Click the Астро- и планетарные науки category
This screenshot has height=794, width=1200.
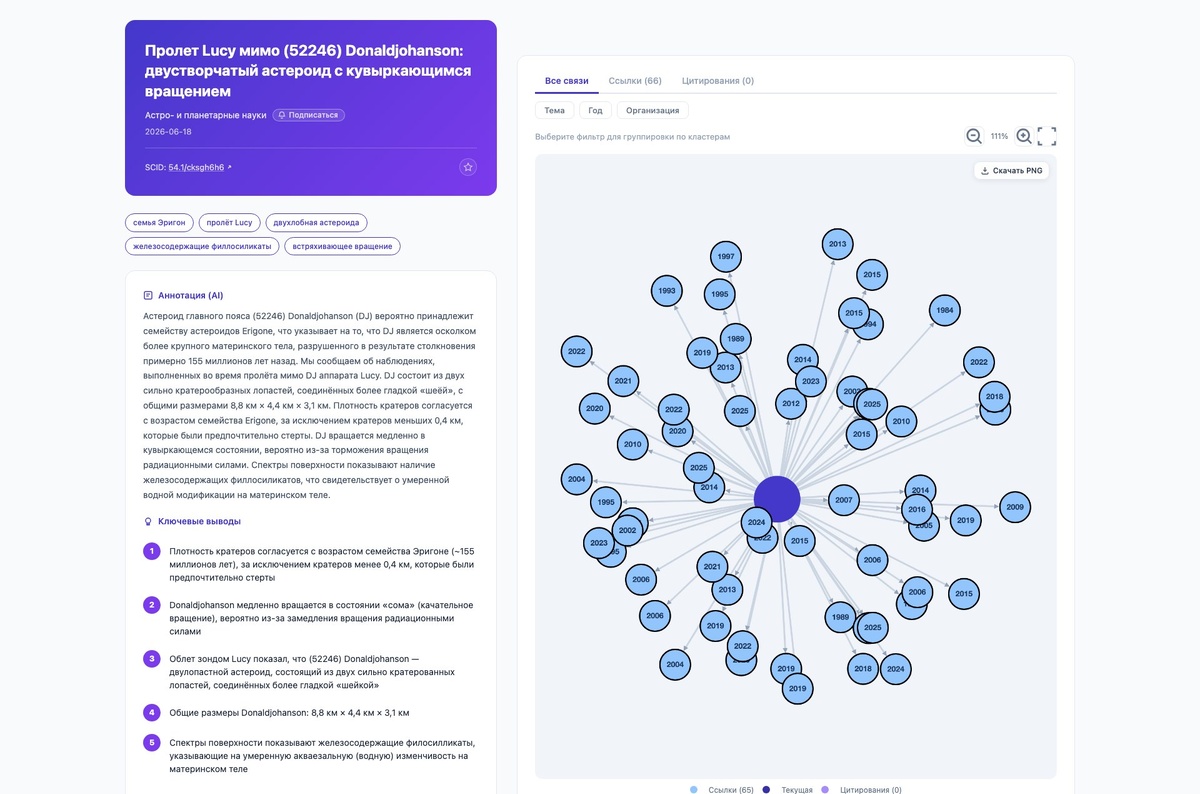[205, 115]
